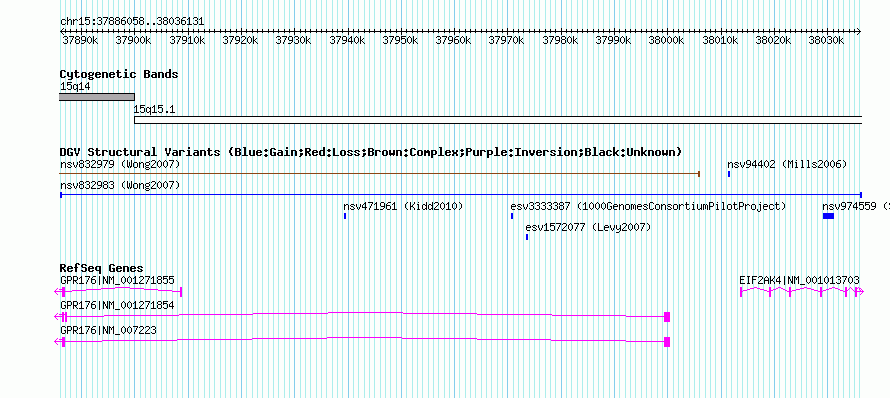Click the blue nsv832983 gain variant line
Screen dimensions: 890x398
click(x=461, y=195)
